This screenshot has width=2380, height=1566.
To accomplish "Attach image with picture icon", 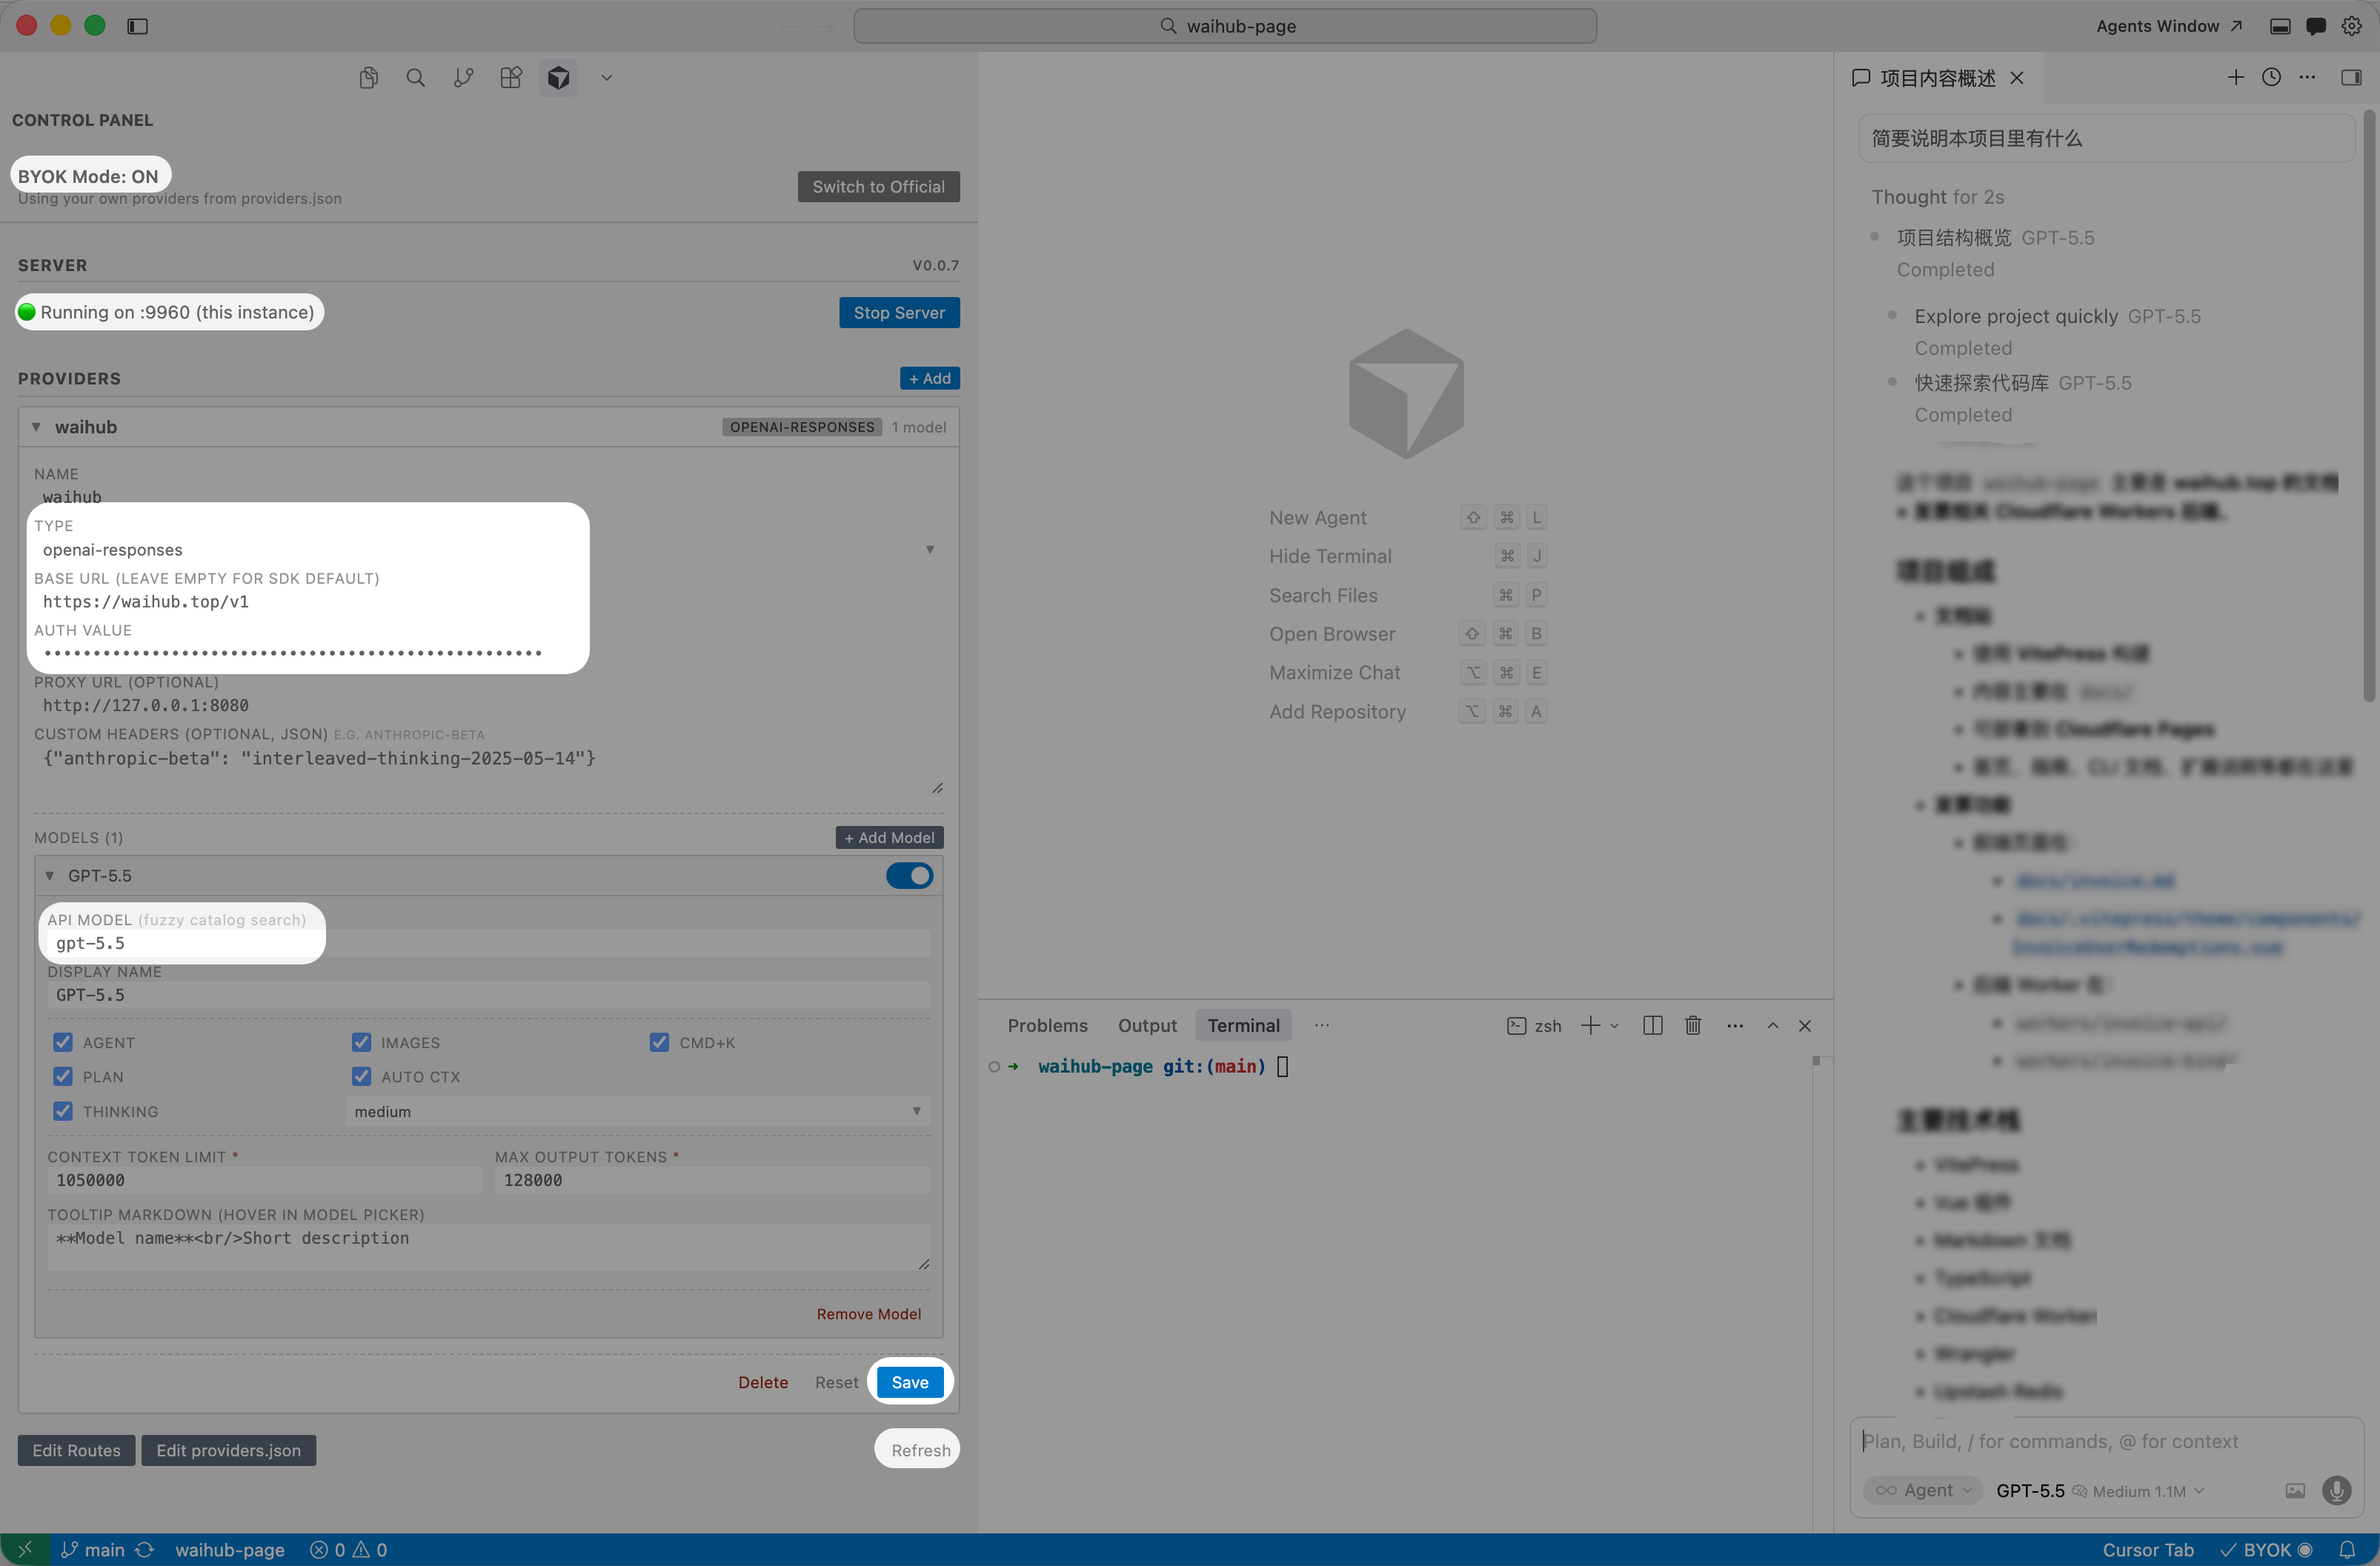I will (x=2295, y=1491).
